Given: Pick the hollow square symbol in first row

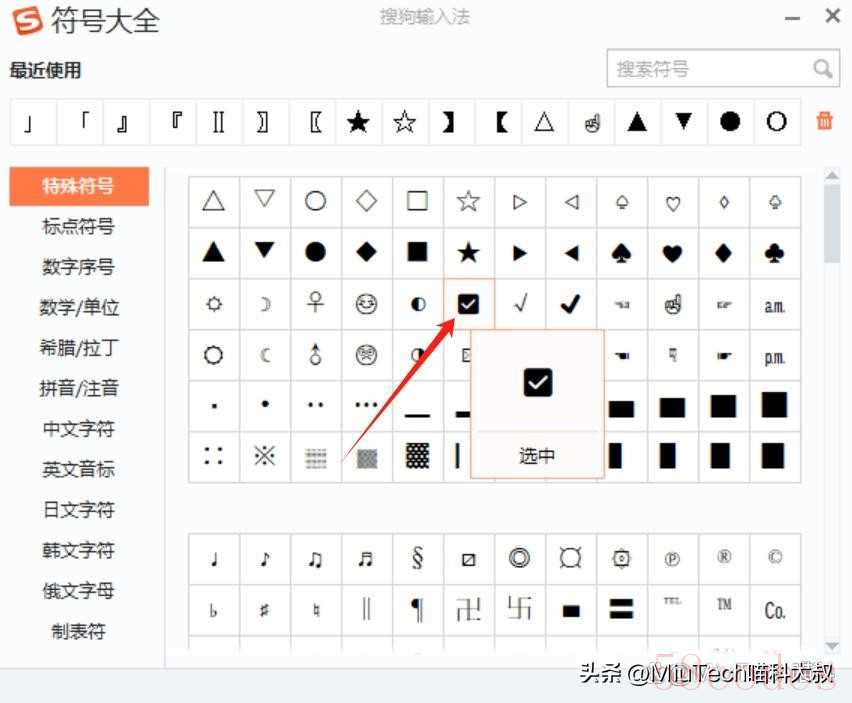Looking at the screenshot, I should (417, 201).
